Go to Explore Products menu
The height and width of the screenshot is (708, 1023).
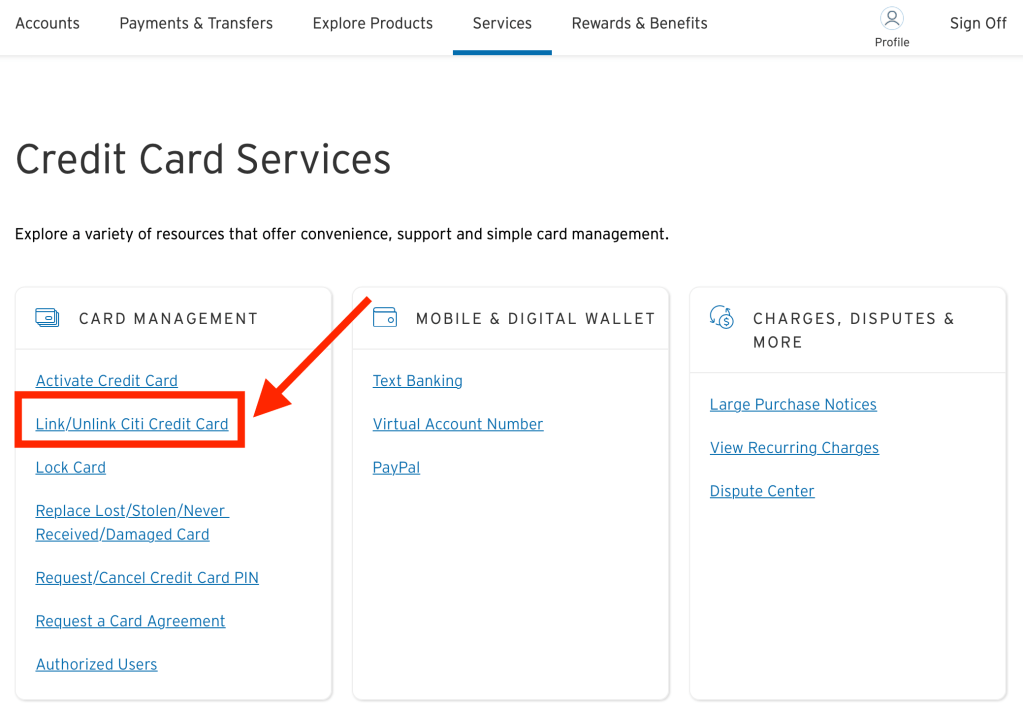372,23
